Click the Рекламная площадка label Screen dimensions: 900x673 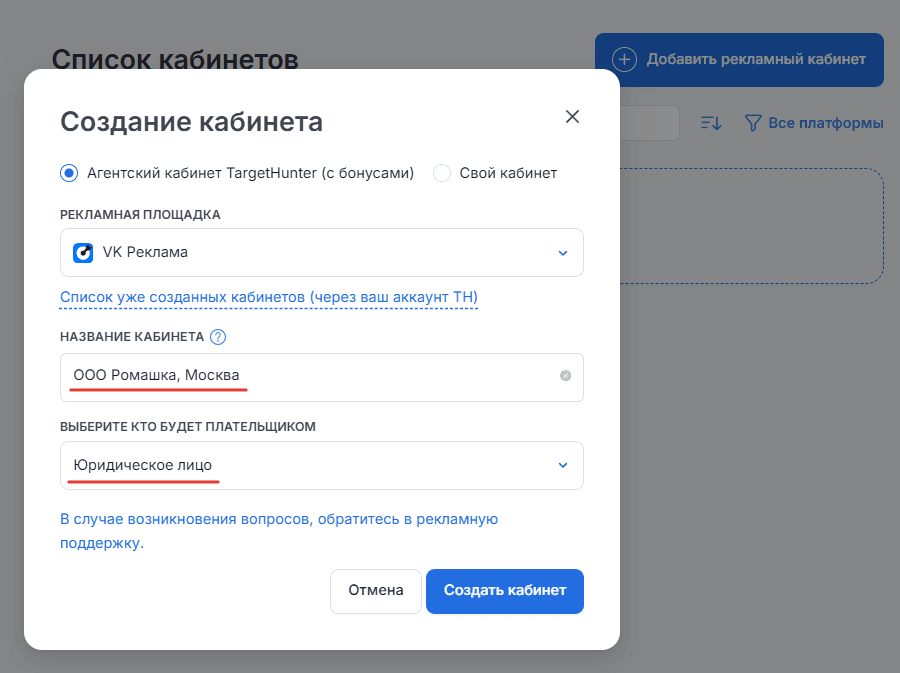click(140, 215)
